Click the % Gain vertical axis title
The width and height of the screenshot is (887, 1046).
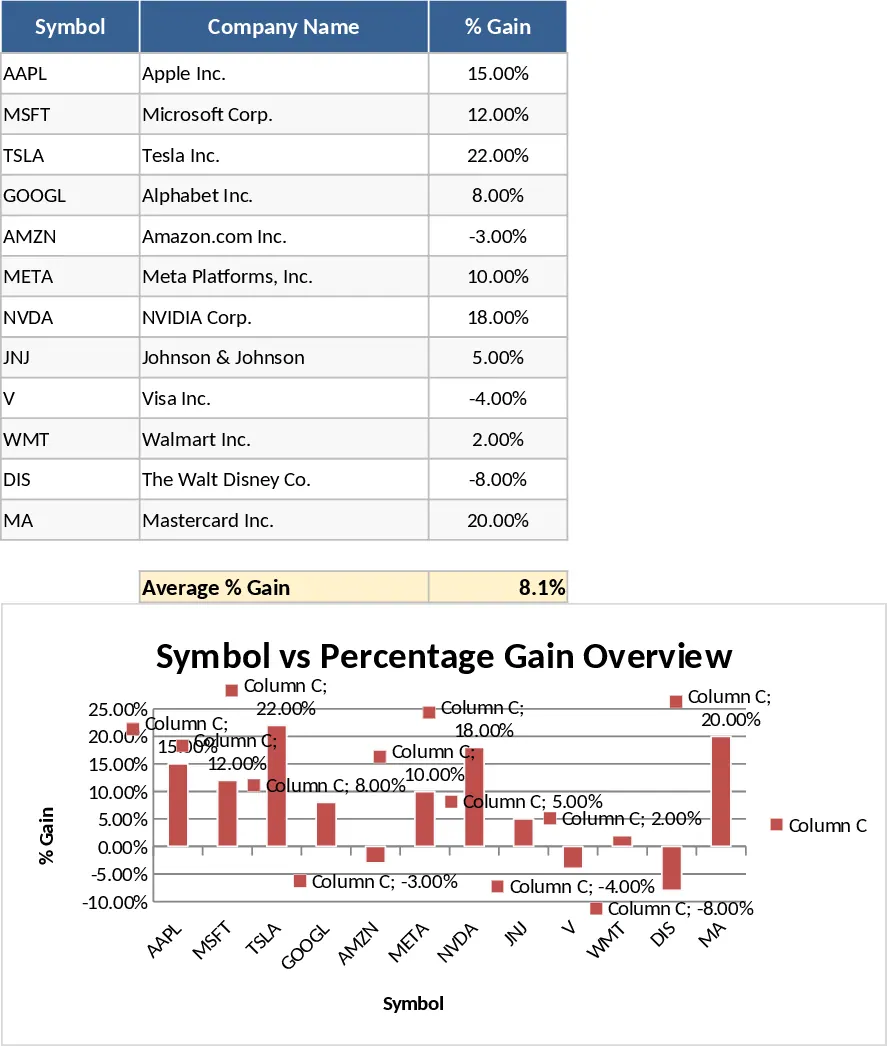tap(46, 836)
